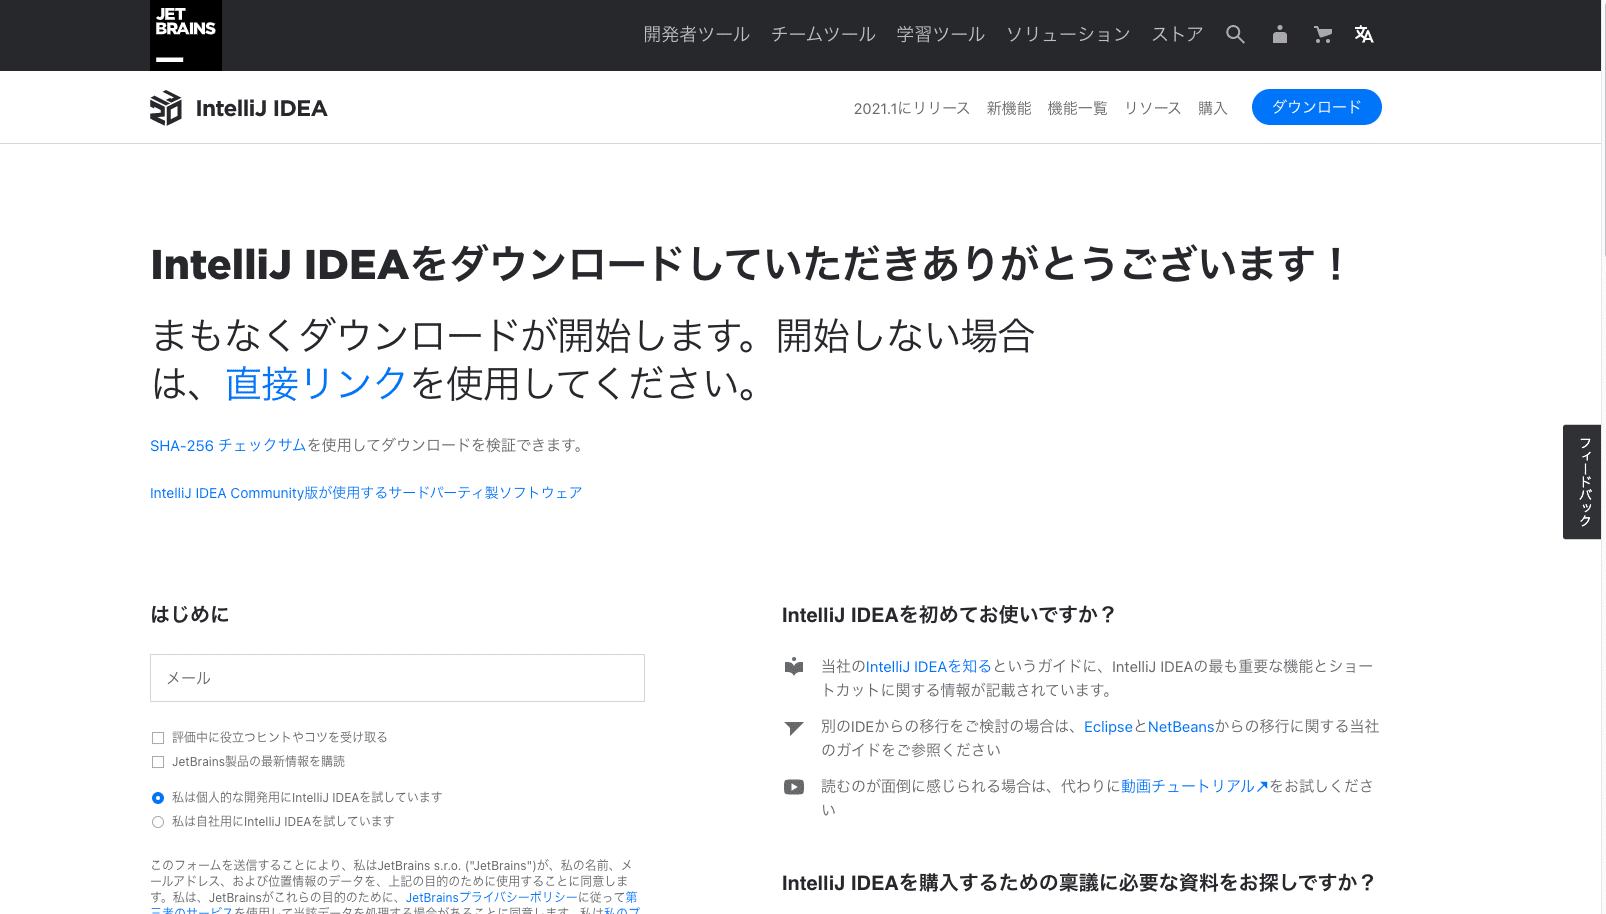
Task: Open the Community third-party software link
Action: [x=366, y=493]
